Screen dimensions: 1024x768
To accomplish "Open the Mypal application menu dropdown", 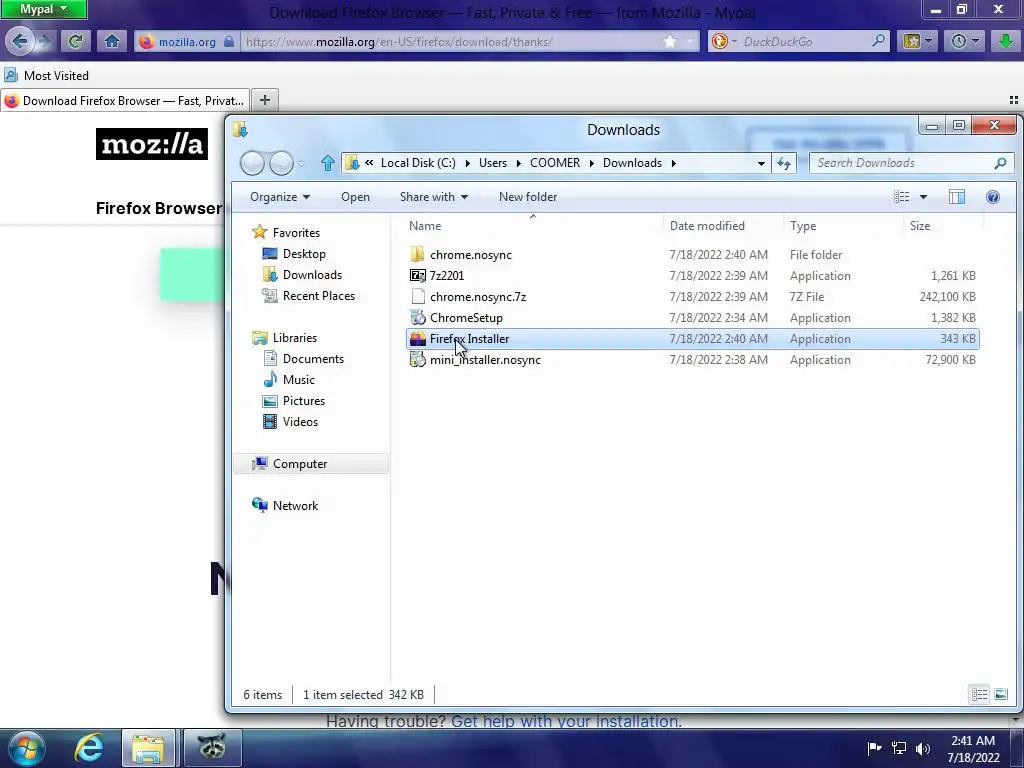I will 43,9.
